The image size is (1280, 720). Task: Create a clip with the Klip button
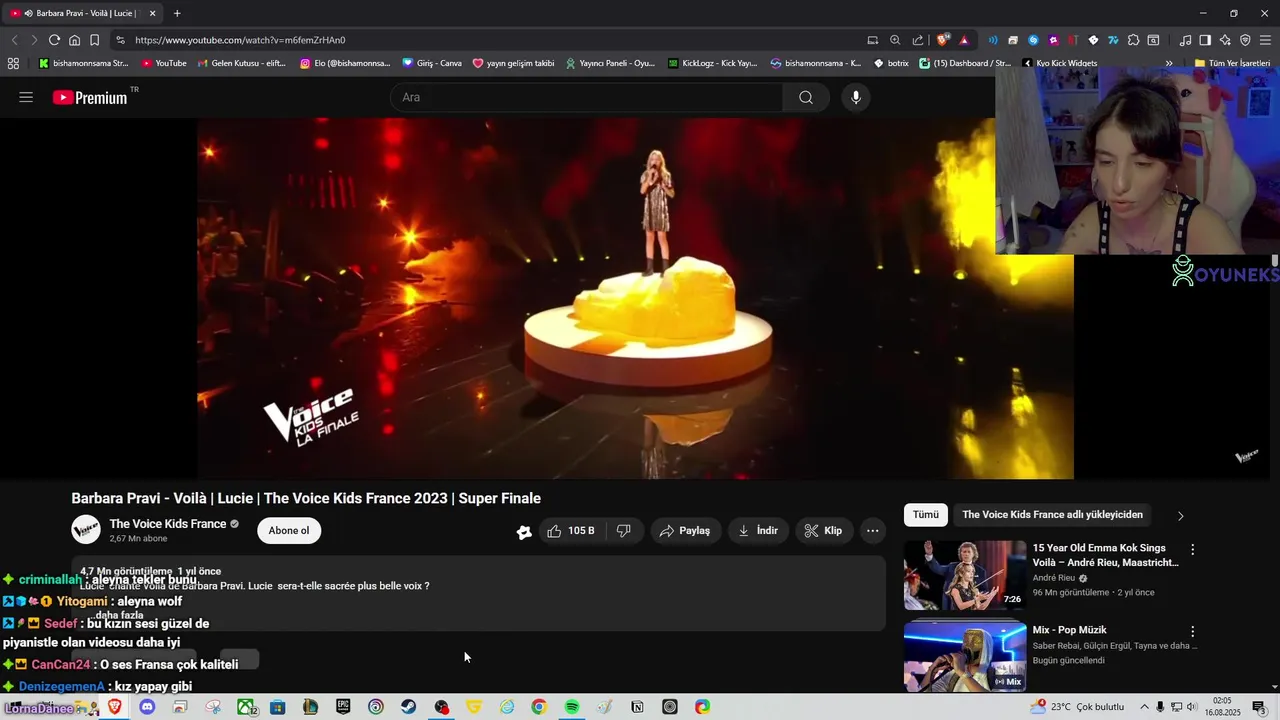pos(824,531)
